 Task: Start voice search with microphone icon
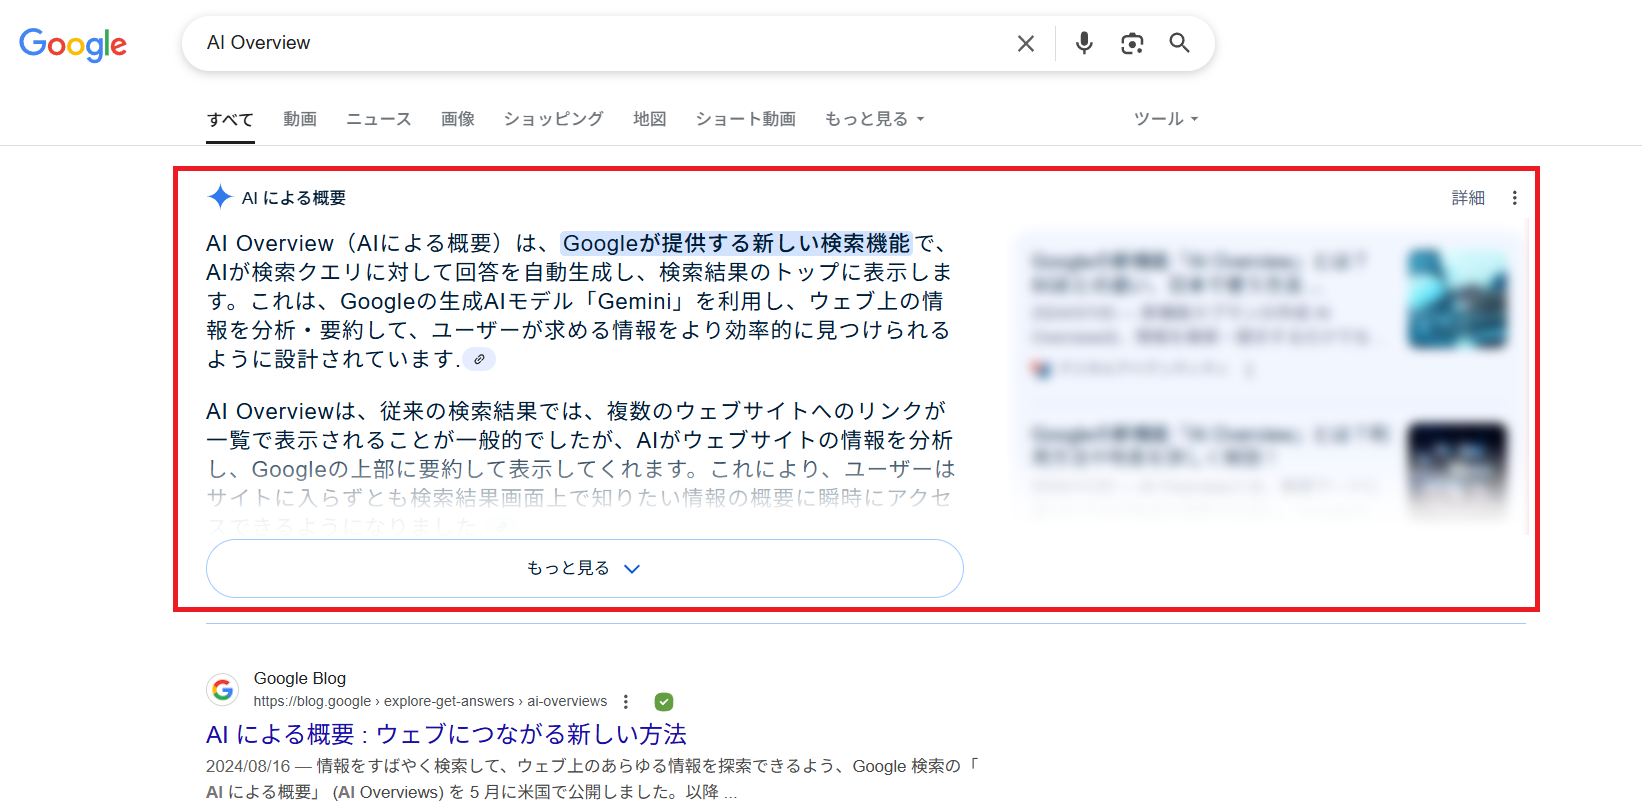tap(1084, 43)
